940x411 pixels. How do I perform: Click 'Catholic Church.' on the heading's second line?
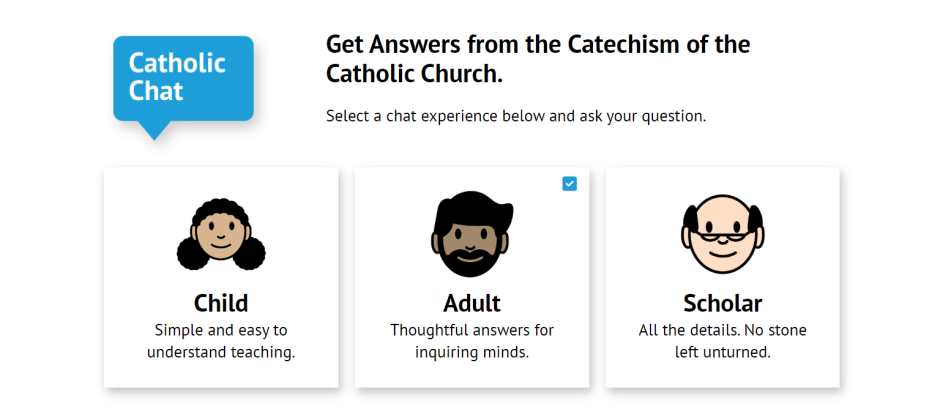coord(414,74)
